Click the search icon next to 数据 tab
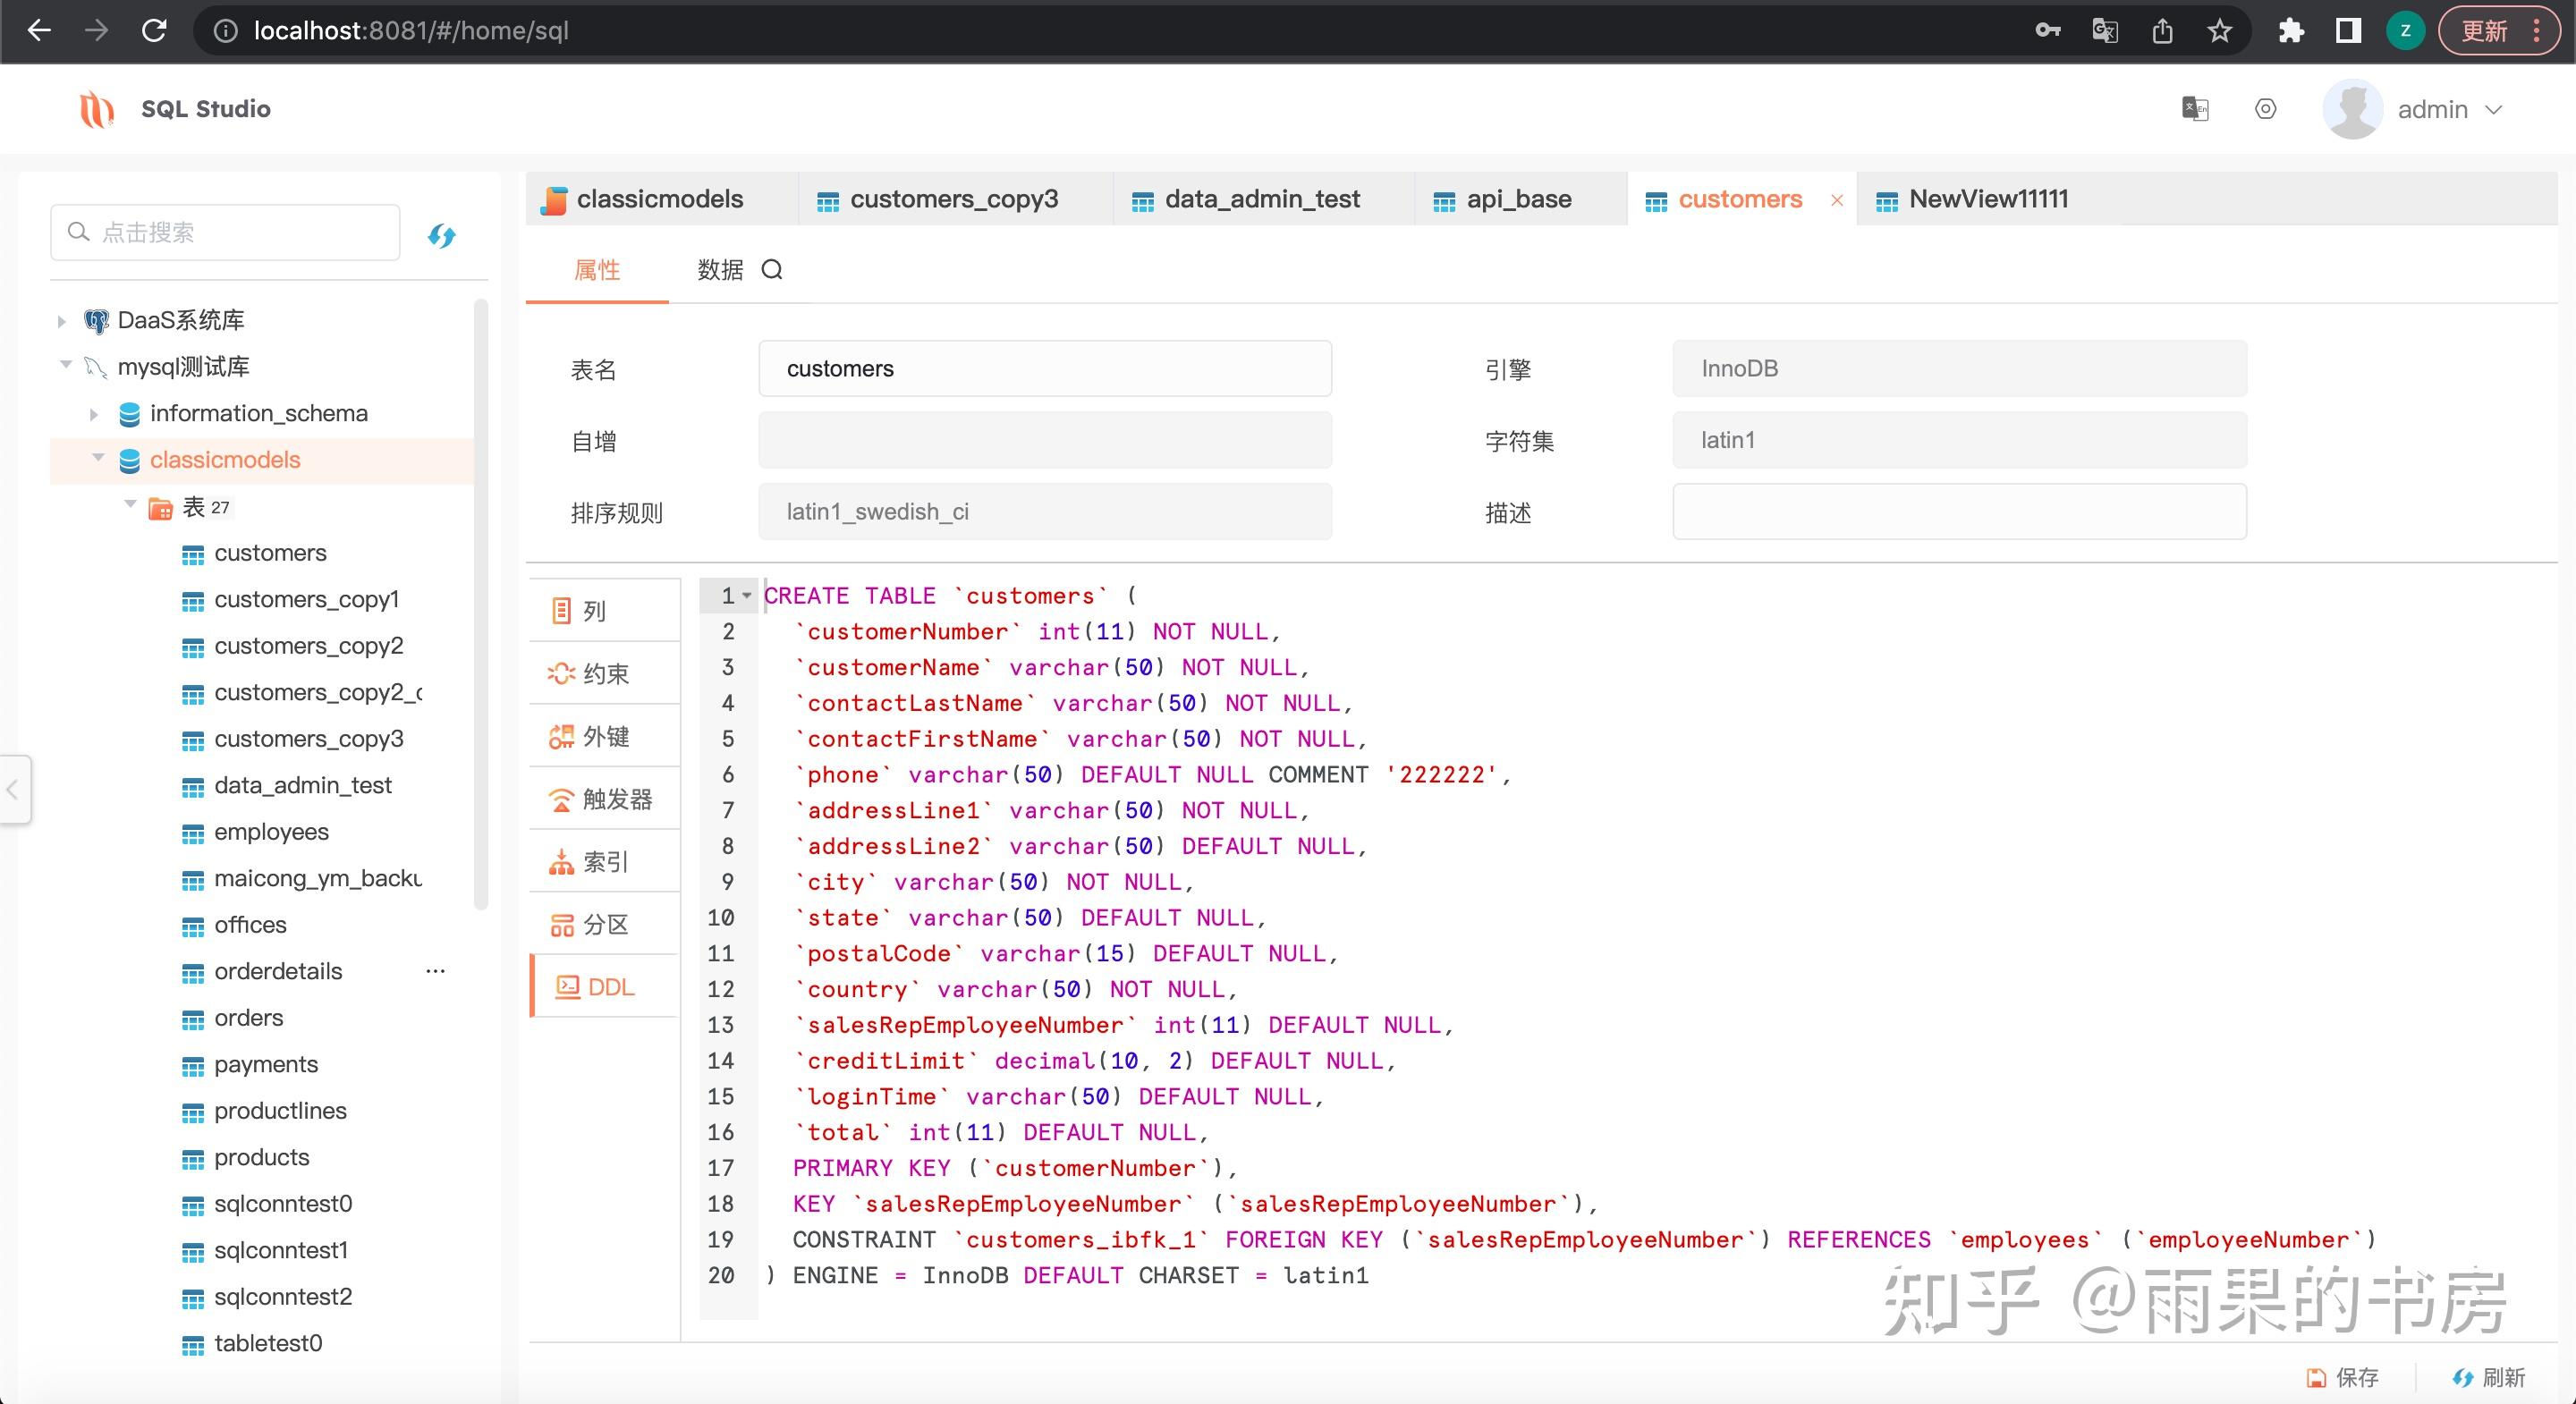The width and height of the screenshot is (2576, 1404). 772,269
